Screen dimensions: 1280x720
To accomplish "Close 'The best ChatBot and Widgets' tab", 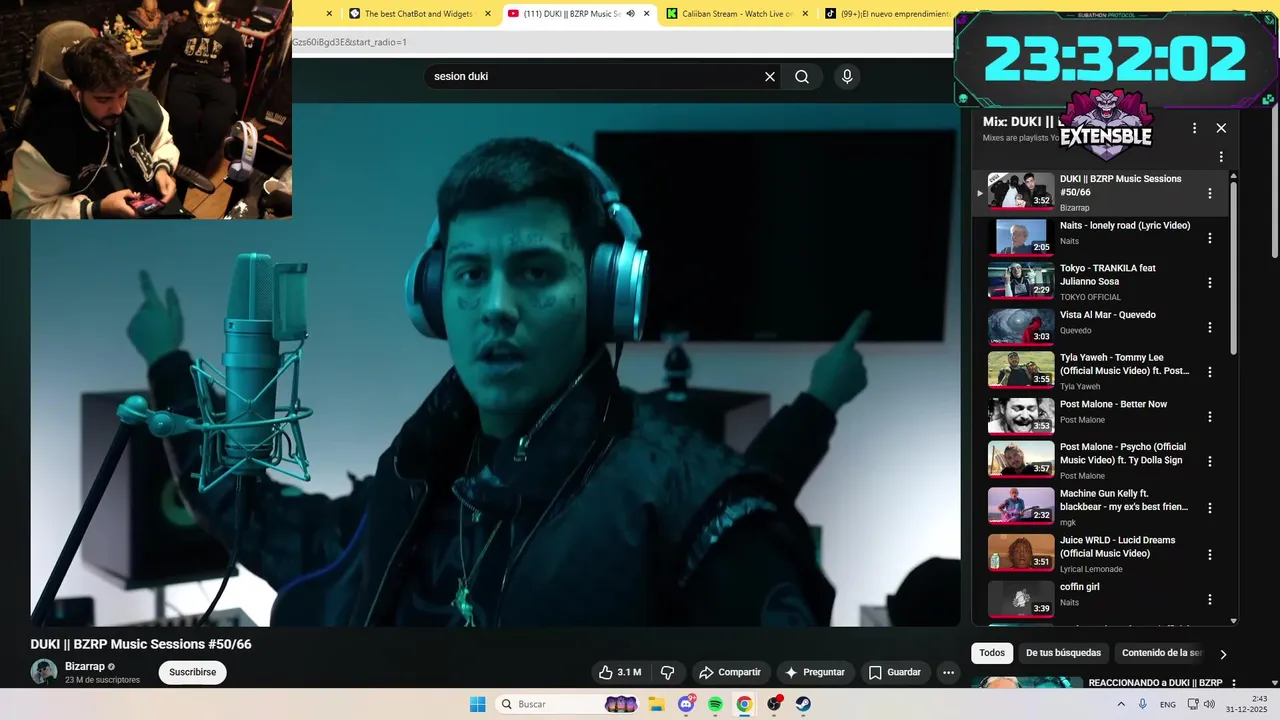I will pos(488,14).
